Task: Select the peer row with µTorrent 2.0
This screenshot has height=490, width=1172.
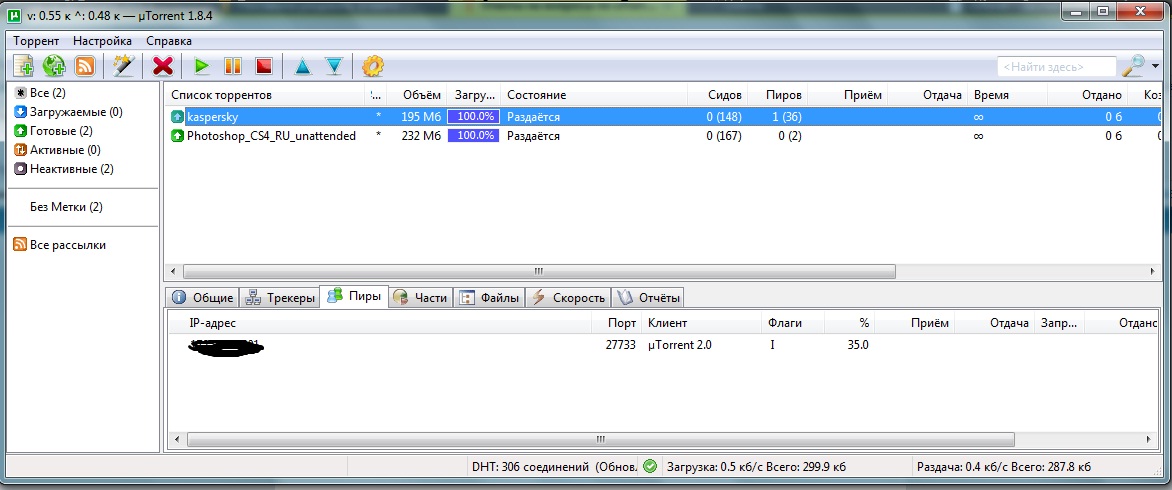Action: (664, 345)
